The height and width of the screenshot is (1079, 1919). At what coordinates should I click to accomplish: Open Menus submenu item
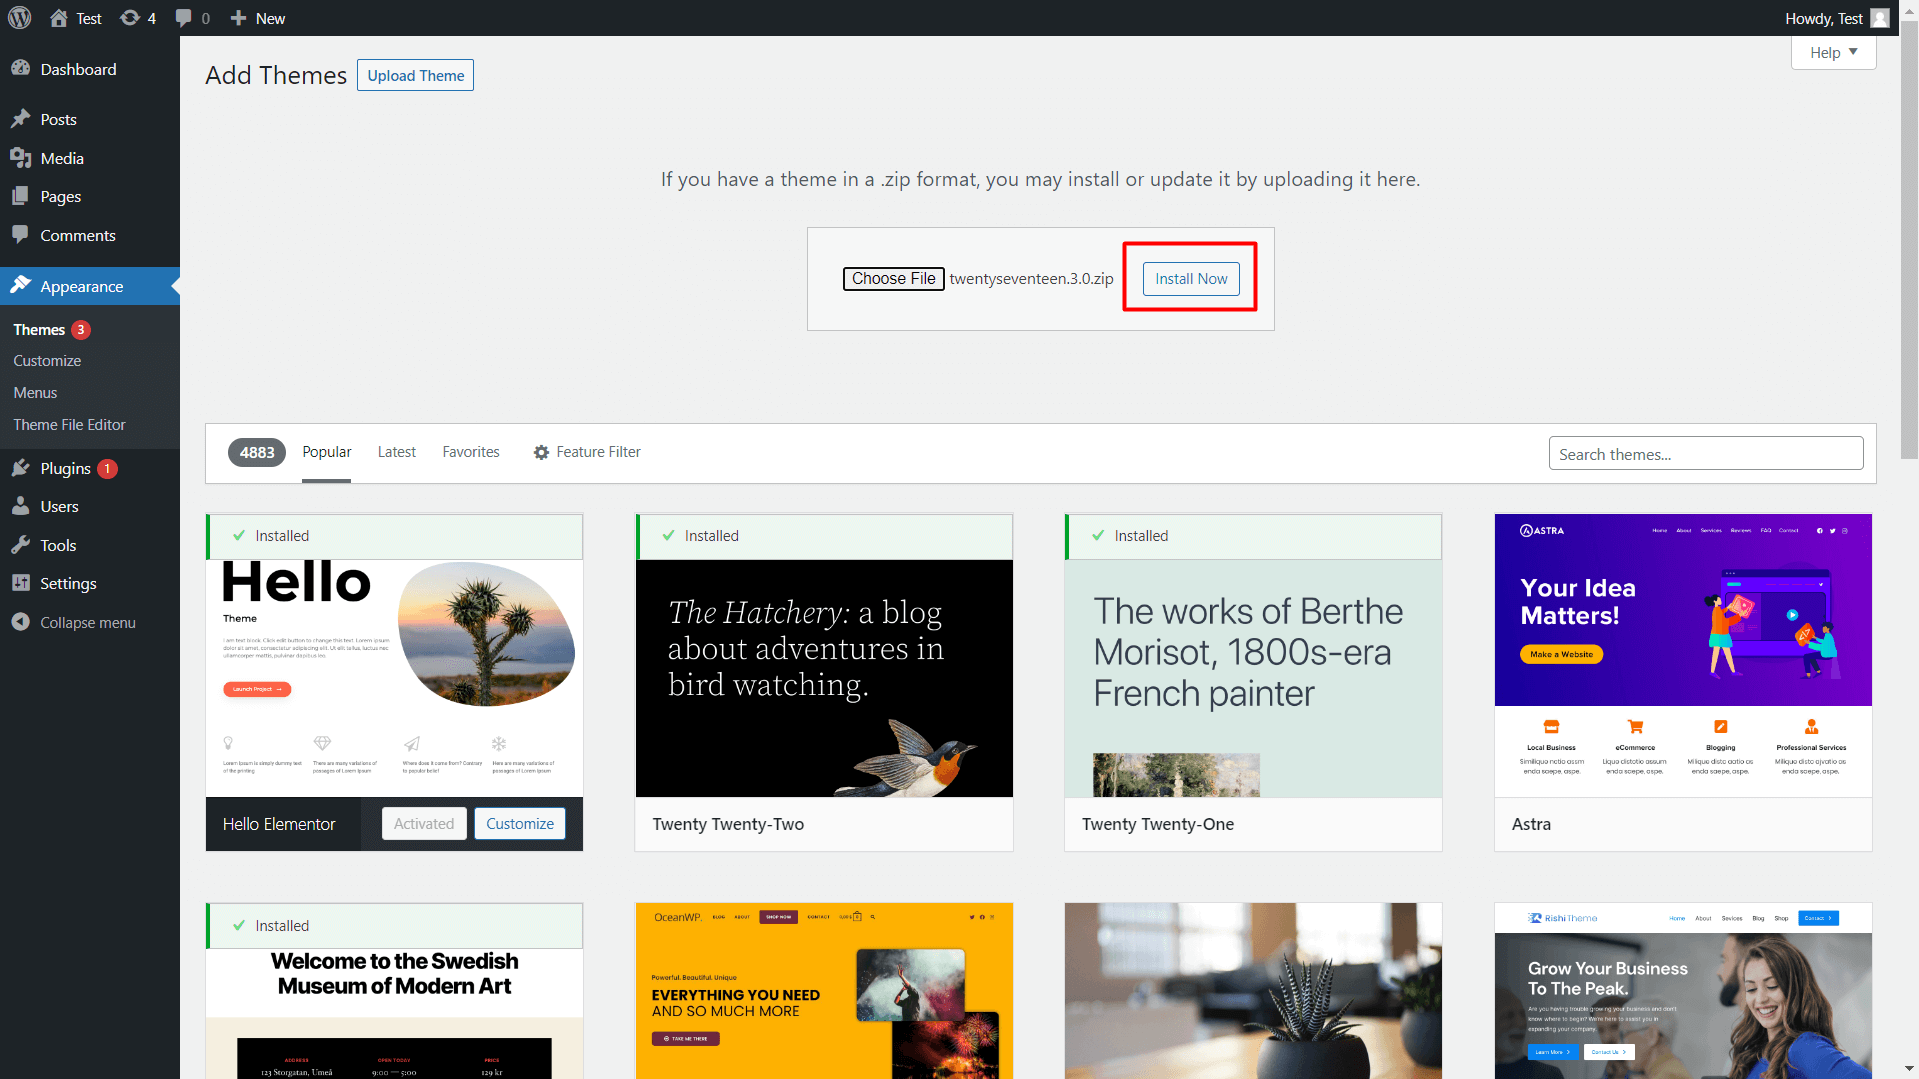coord(35,393)
